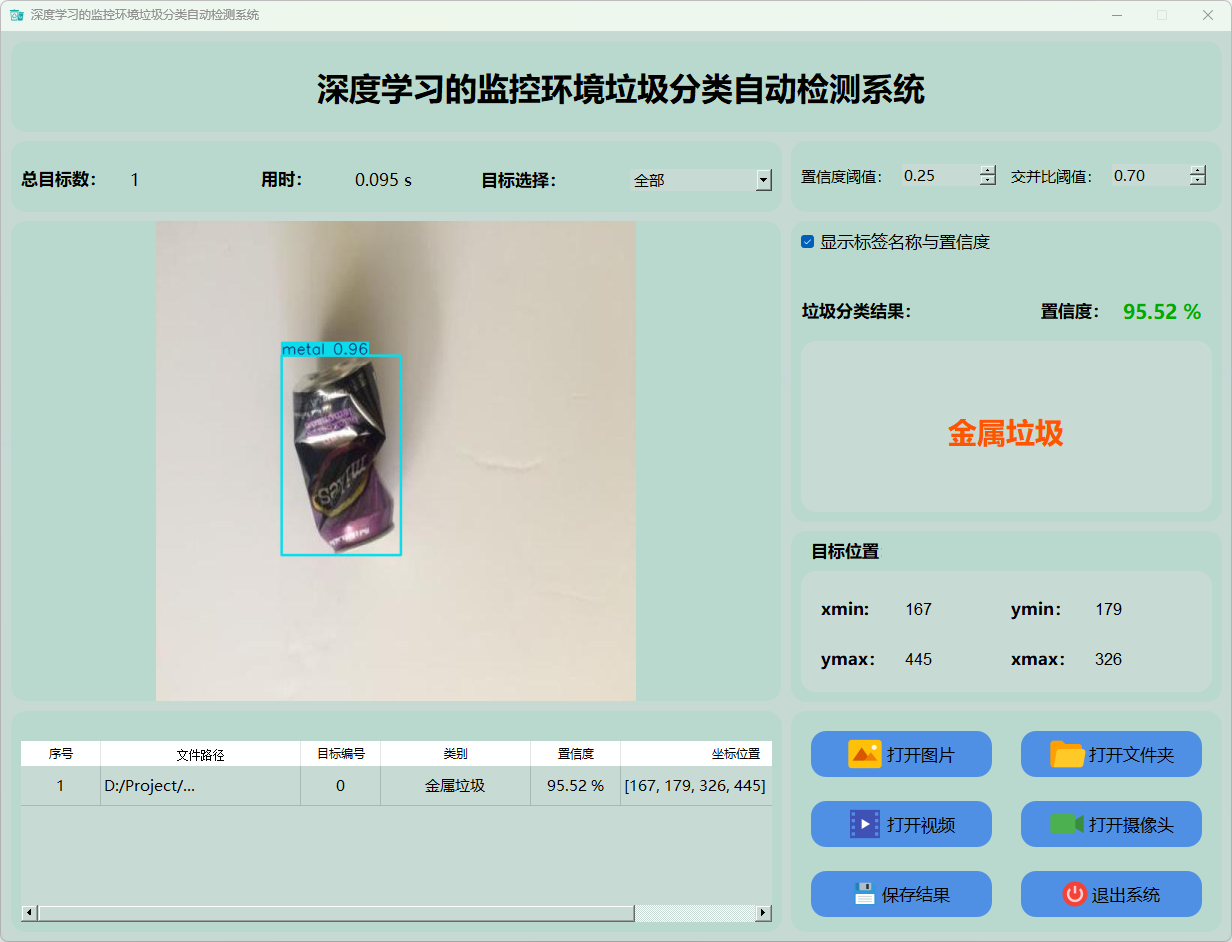The height and width of the screenshot is (942, 1232).
Task: Click the 总目标数 value 1
Action: [135, 180]
